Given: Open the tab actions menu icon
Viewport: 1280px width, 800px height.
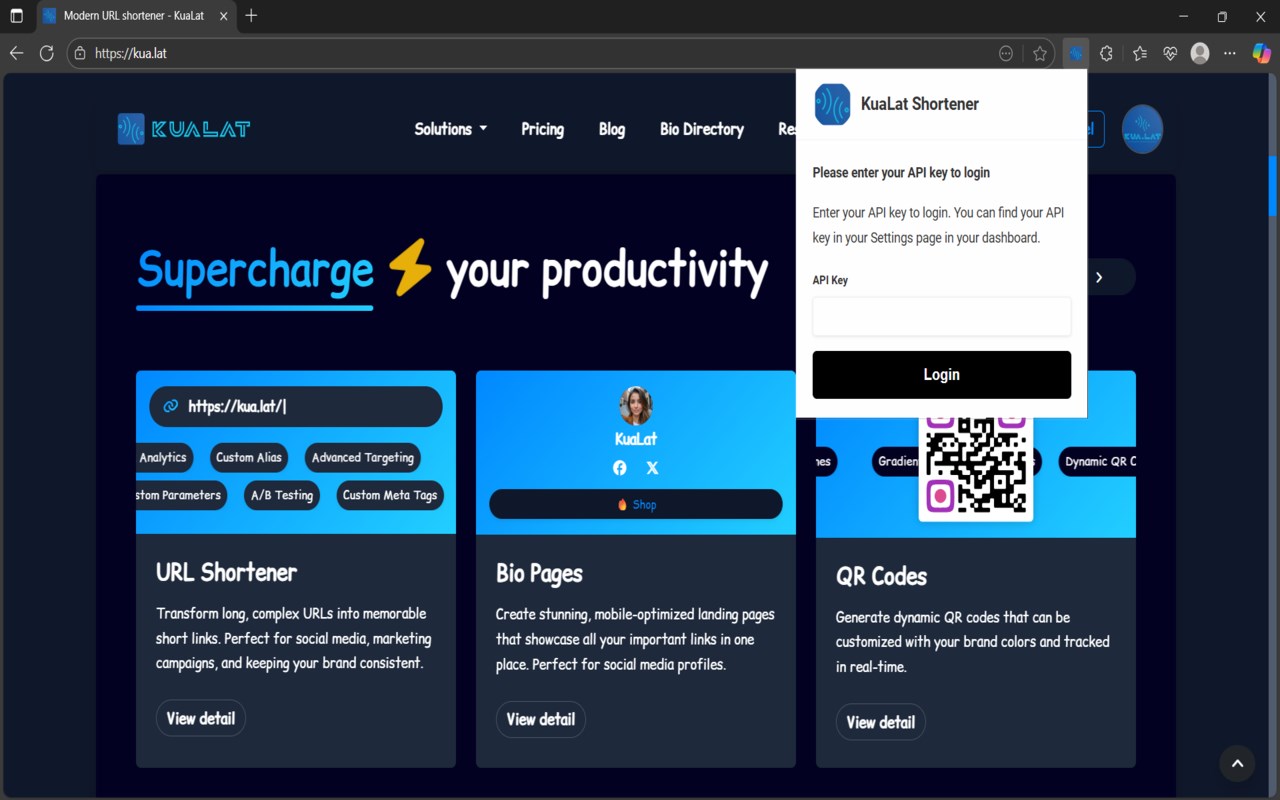Looking at the screenshot, I should (16, 16).
